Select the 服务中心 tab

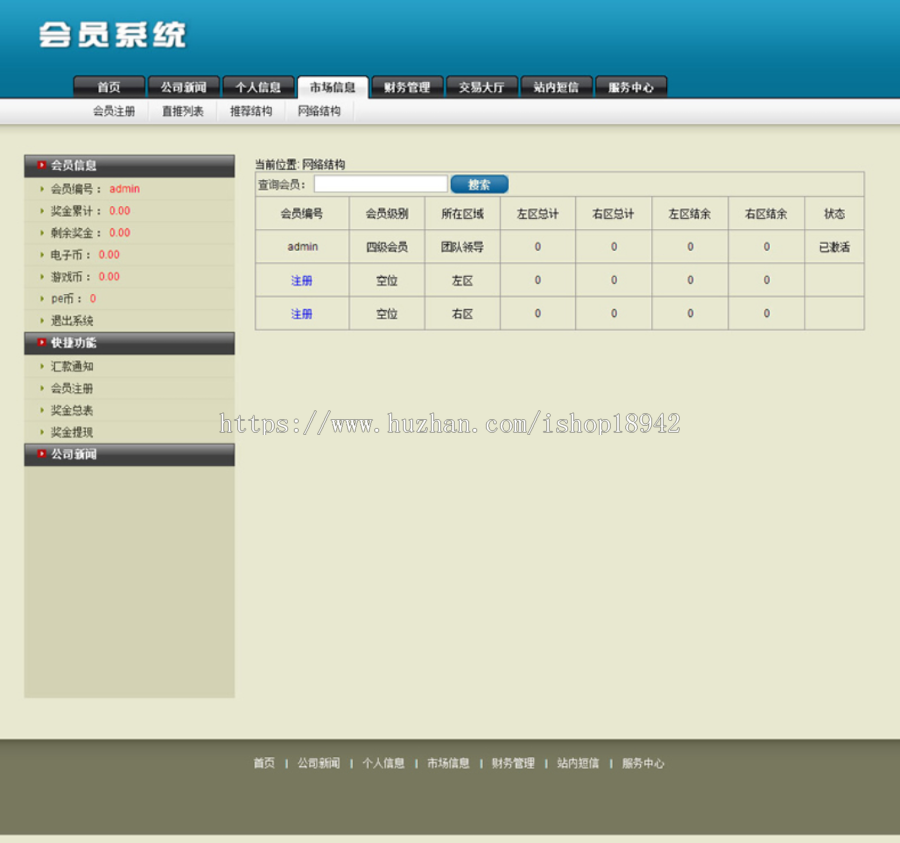pyautogui.click(x=631, y=87)
